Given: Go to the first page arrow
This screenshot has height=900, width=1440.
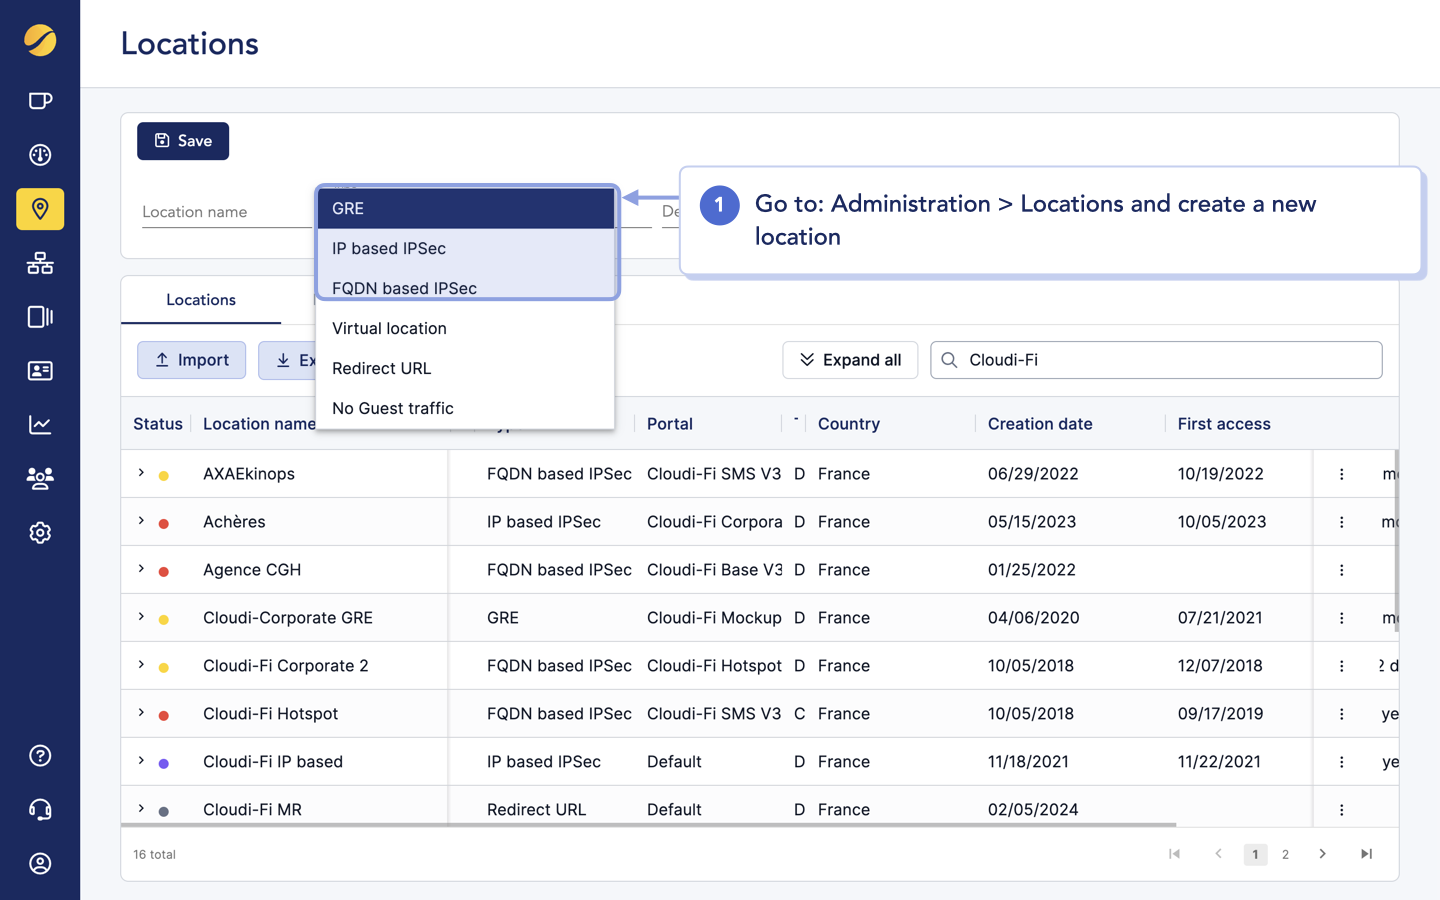Looking at the screenshot, I should pyautogui.click(x=1175, y=854).
